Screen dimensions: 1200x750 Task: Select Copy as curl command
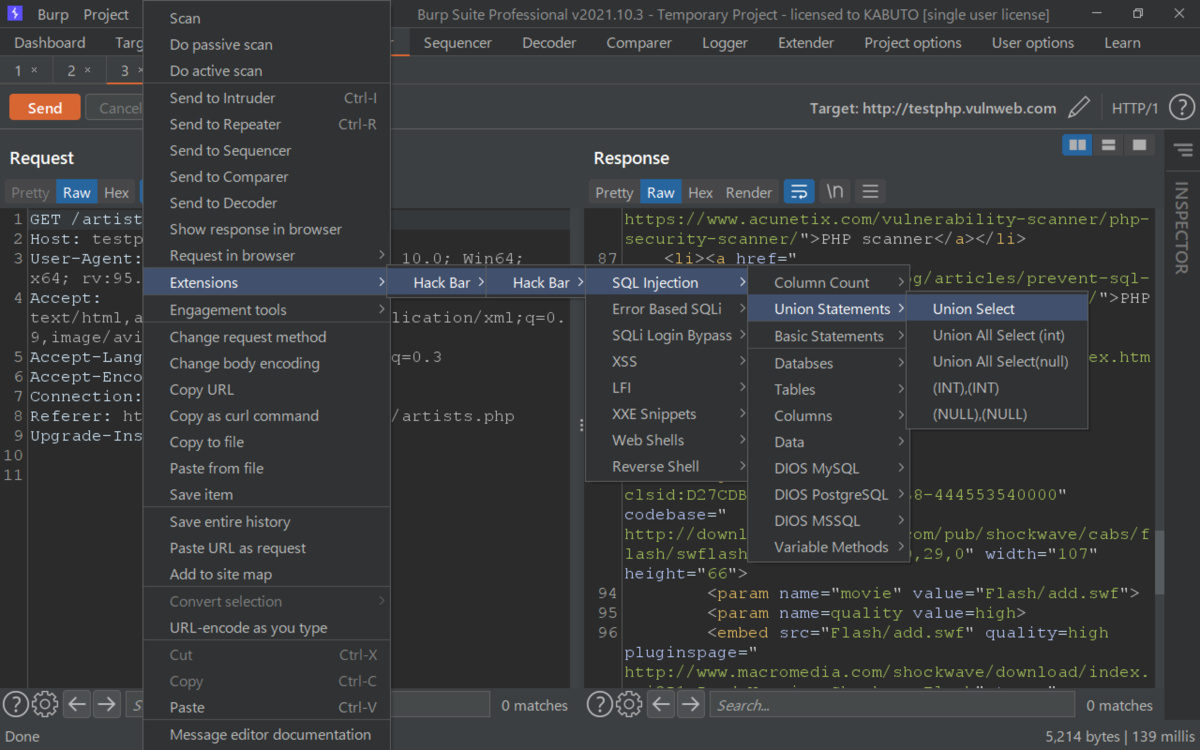coord(266,416)
